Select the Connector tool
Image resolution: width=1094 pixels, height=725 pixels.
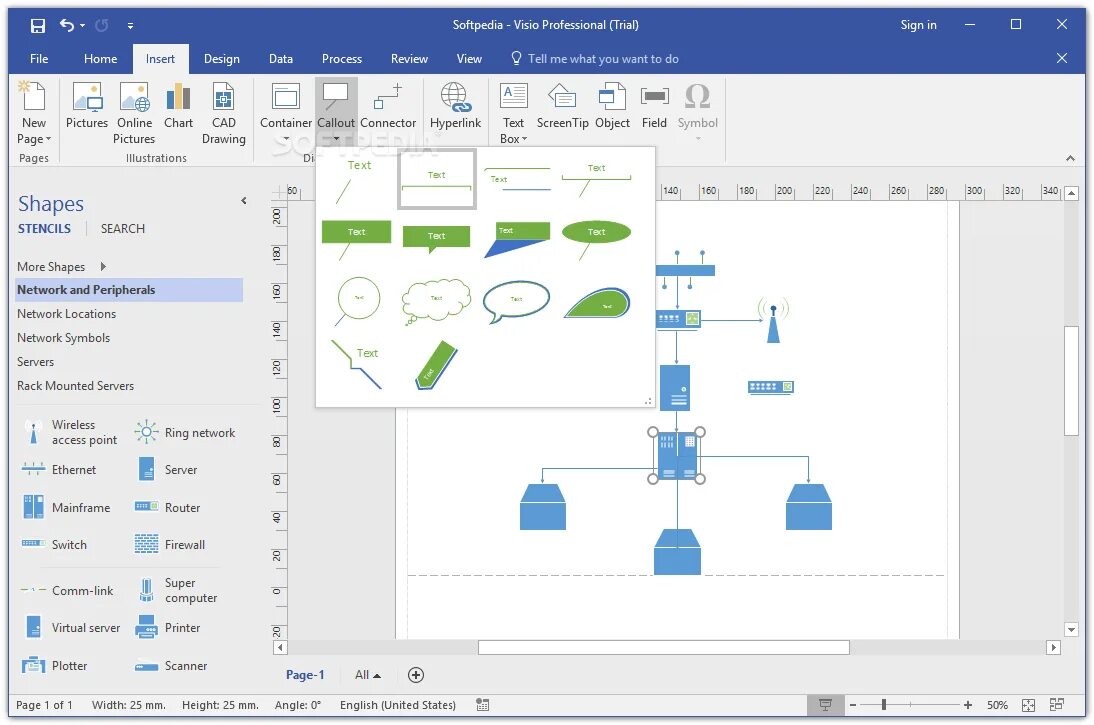388,105
